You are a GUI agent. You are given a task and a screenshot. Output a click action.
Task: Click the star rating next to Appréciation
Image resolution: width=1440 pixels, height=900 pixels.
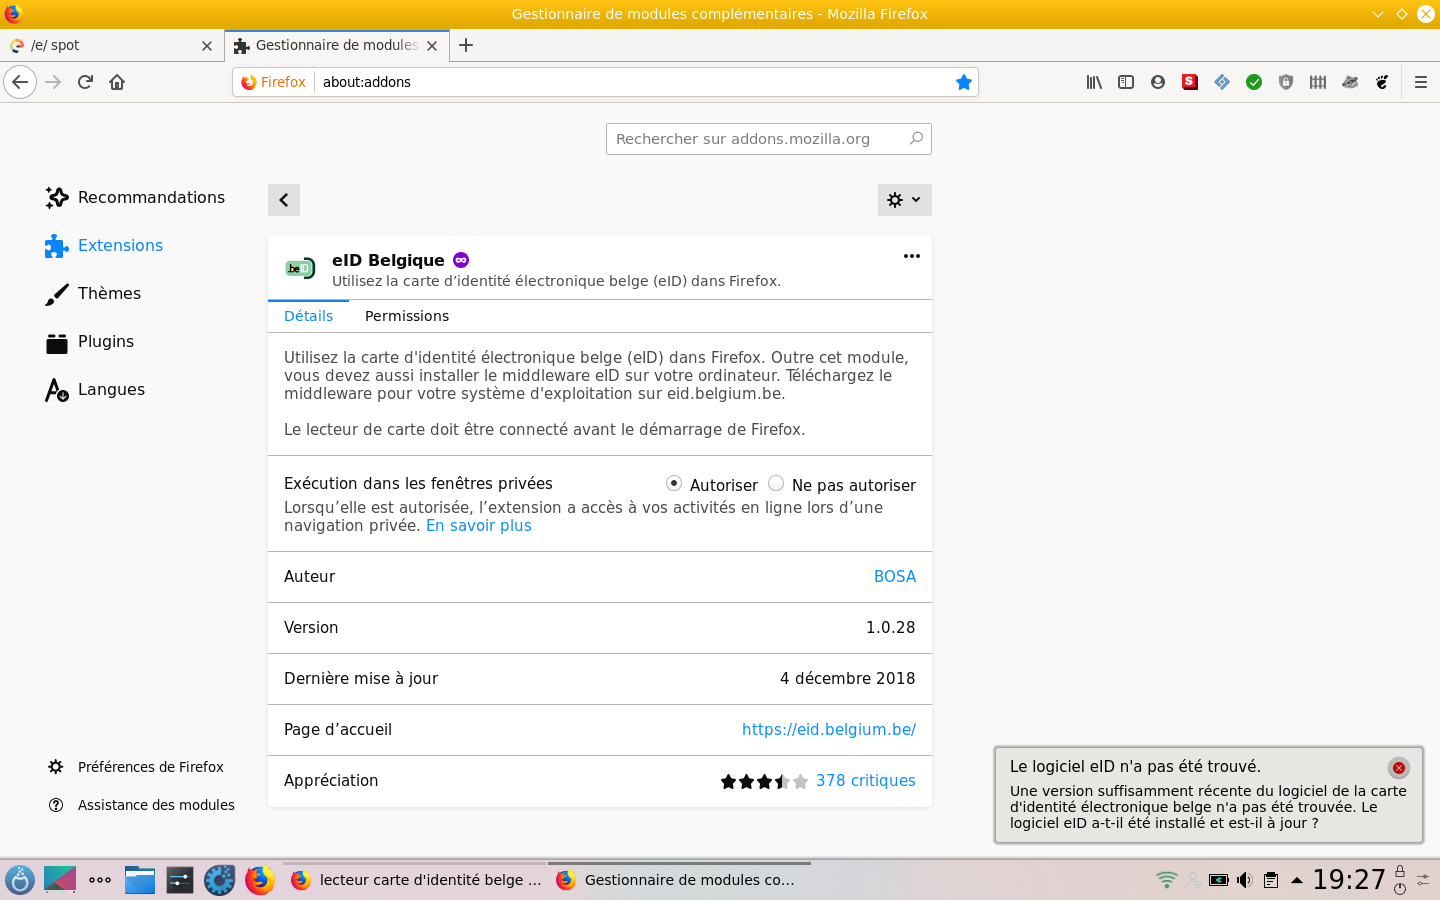[x=764, y=781]
